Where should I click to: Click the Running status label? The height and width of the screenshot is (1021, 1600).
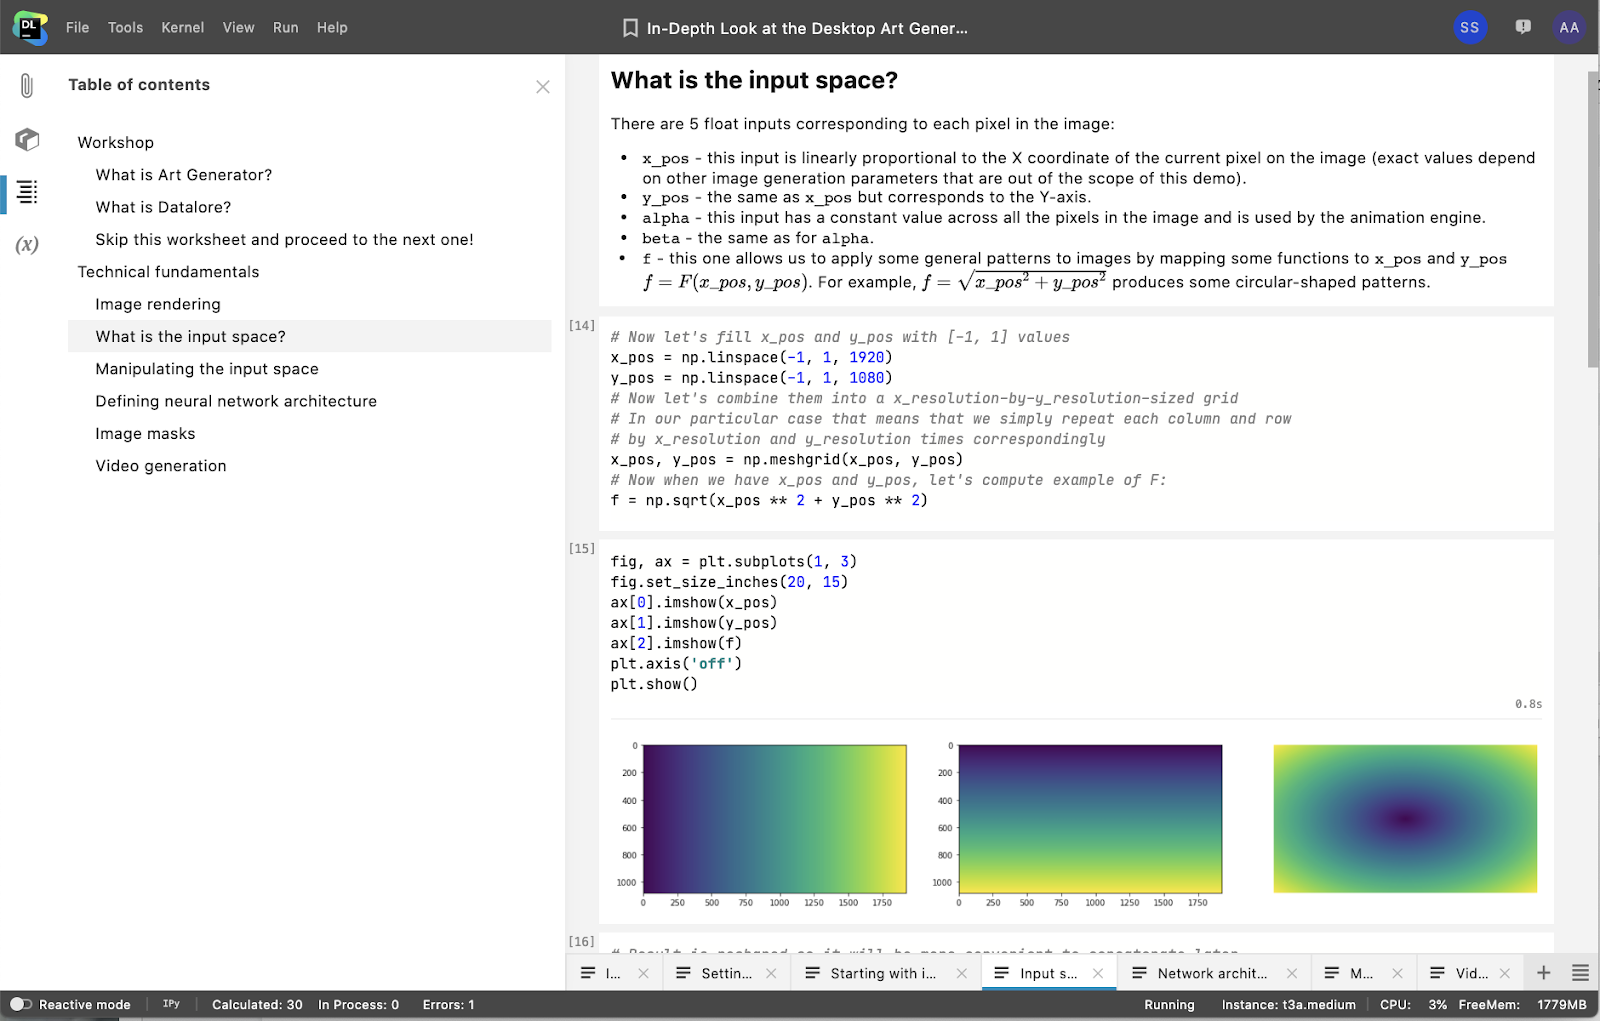pos(1169,1004)
